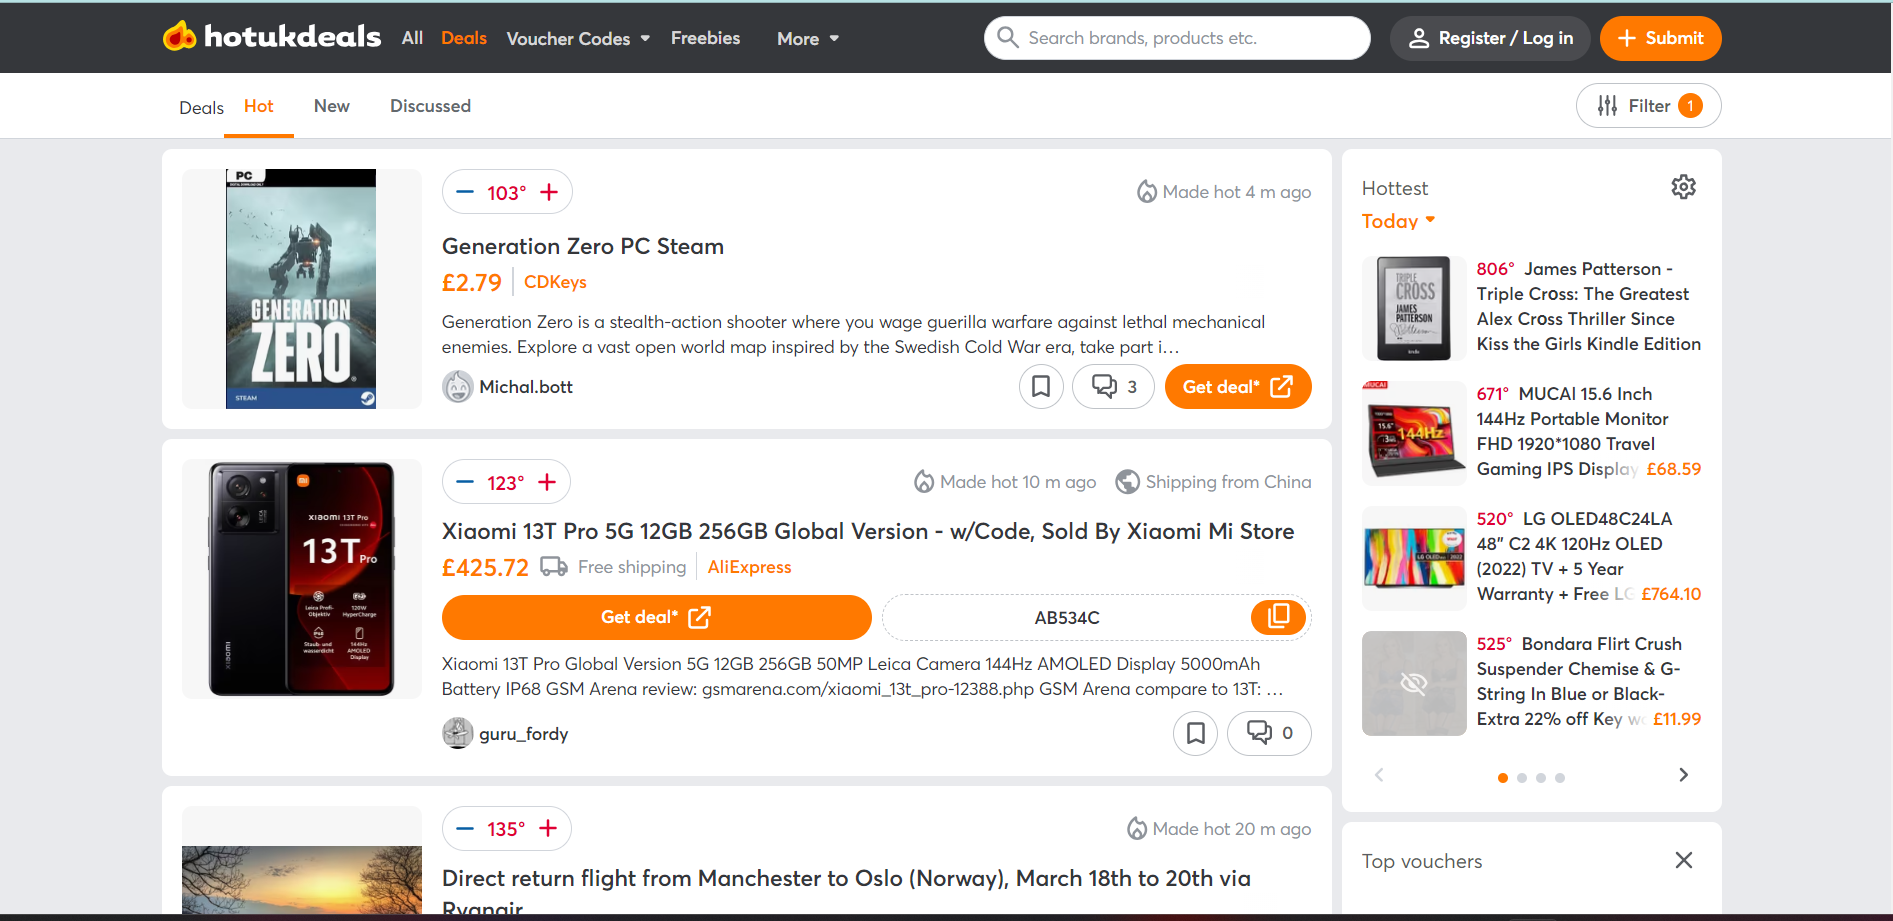Open the LG OLED TV thumbnail
The image size is (1893, 921).
1414,558
